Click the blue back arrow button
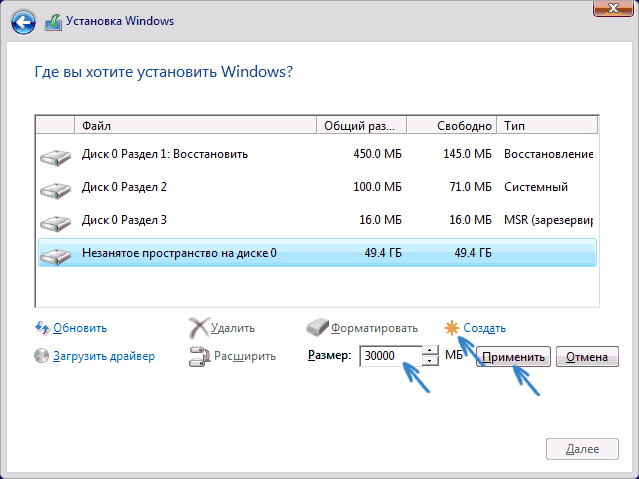This screenshot has width=639, height=479. tap(23, 22)
